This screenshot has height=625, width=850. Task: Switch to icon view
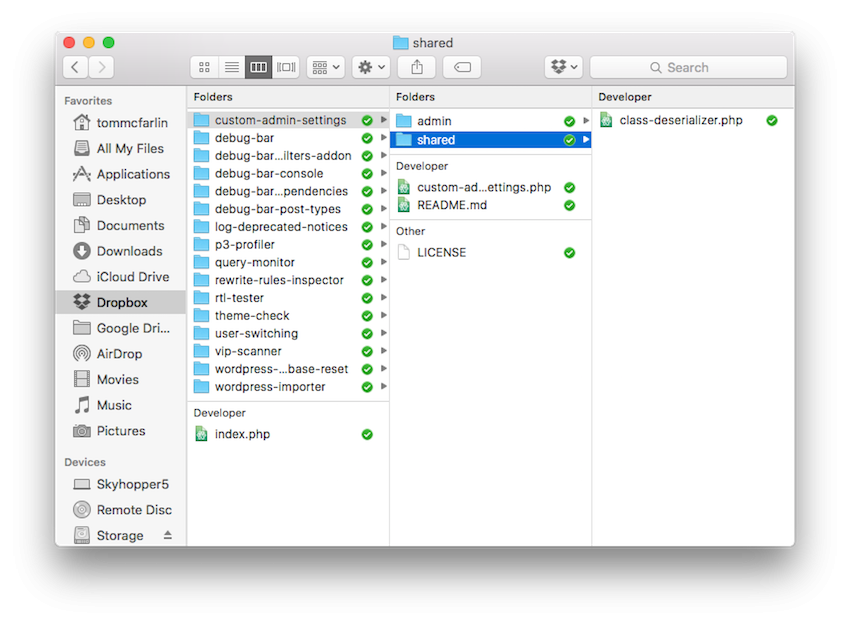204,67
